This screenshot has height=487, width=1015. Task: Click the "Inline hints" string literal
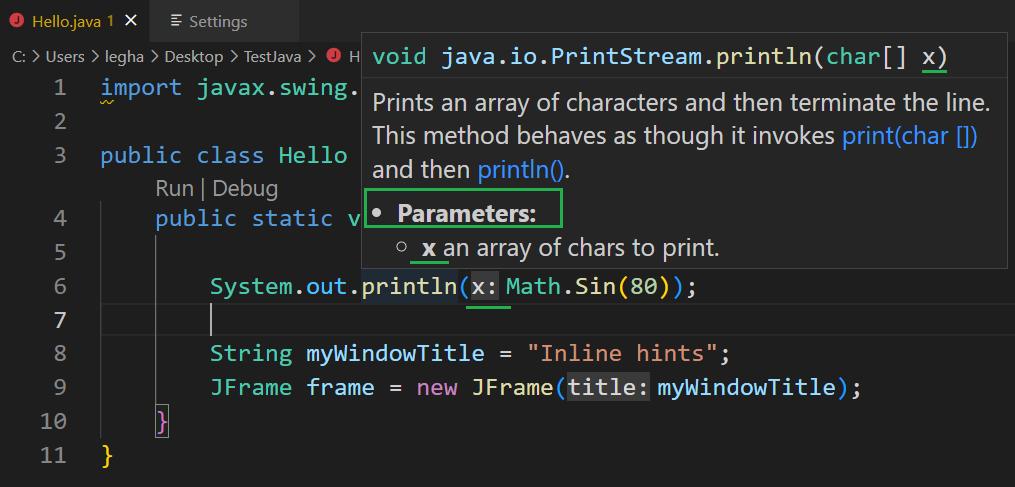point(622,354)
